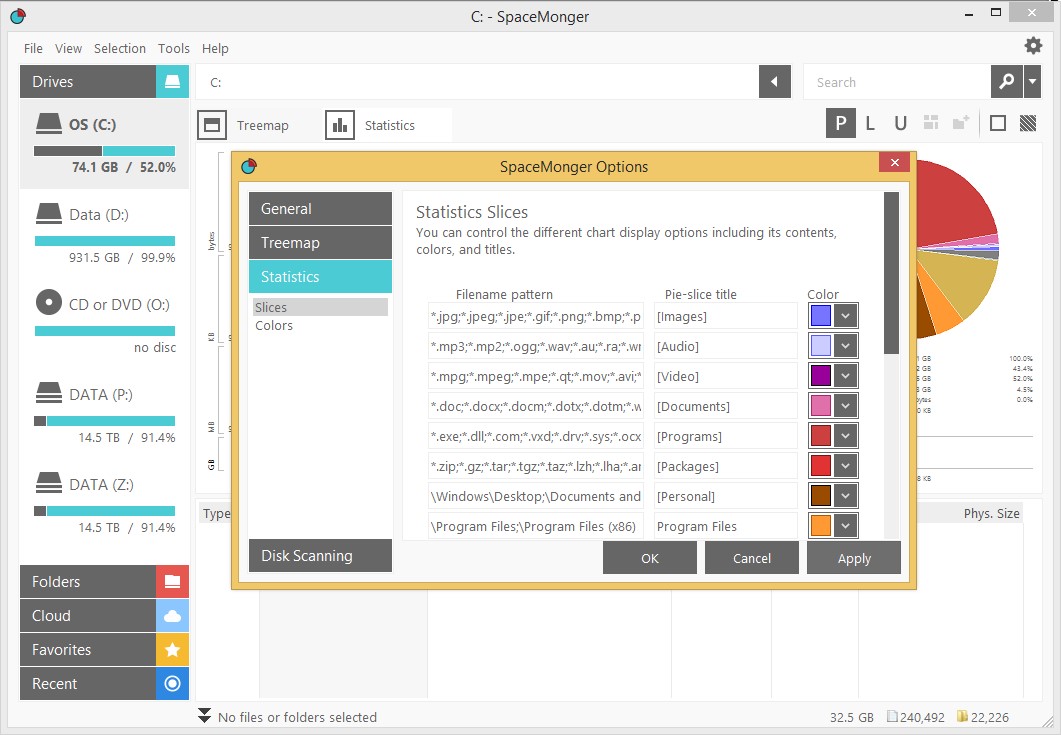Viewport: 1061px width, 735px height.
Task: Open color dropdown for Images slice
Action: click(846, 316)
